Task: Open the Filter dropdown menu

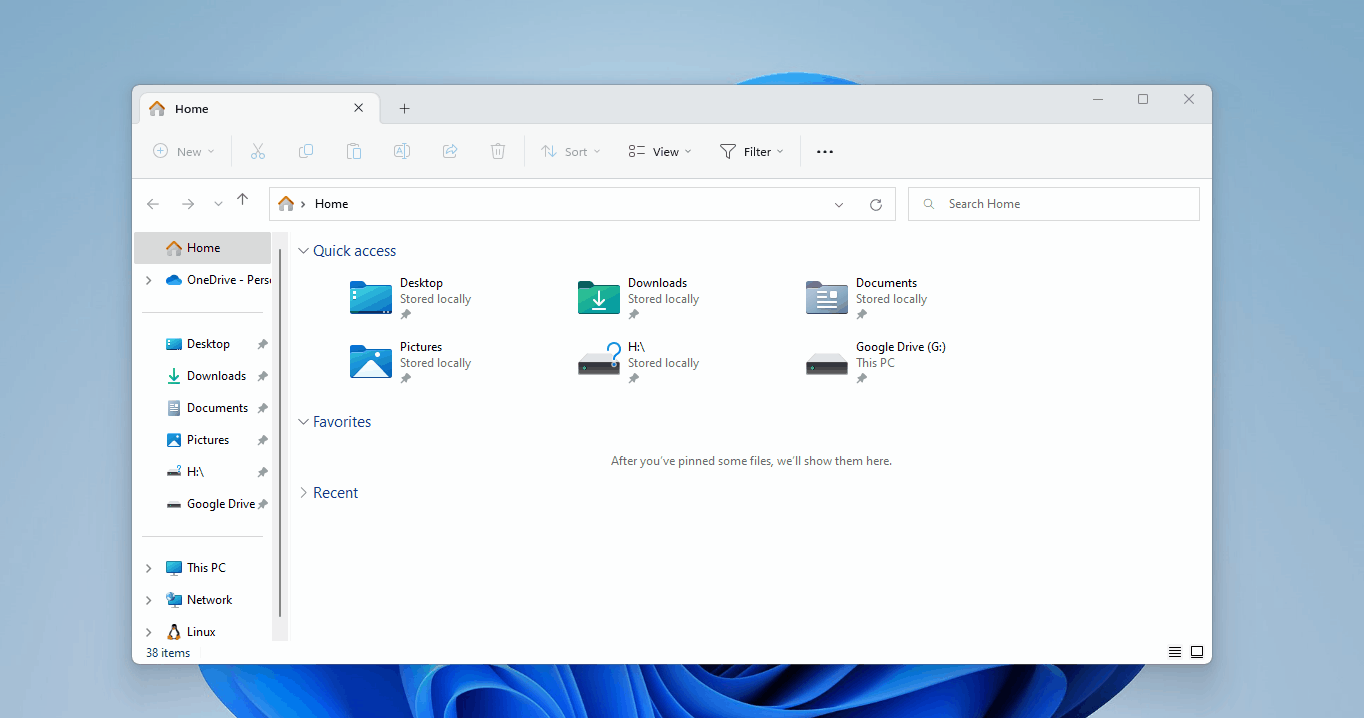Action: click(x=752, y=152)
